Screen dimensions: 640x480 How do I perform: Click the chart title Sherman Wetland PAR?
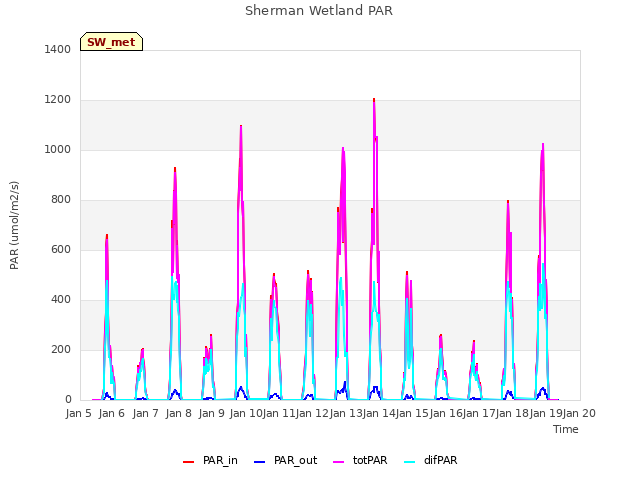[319, 10]
